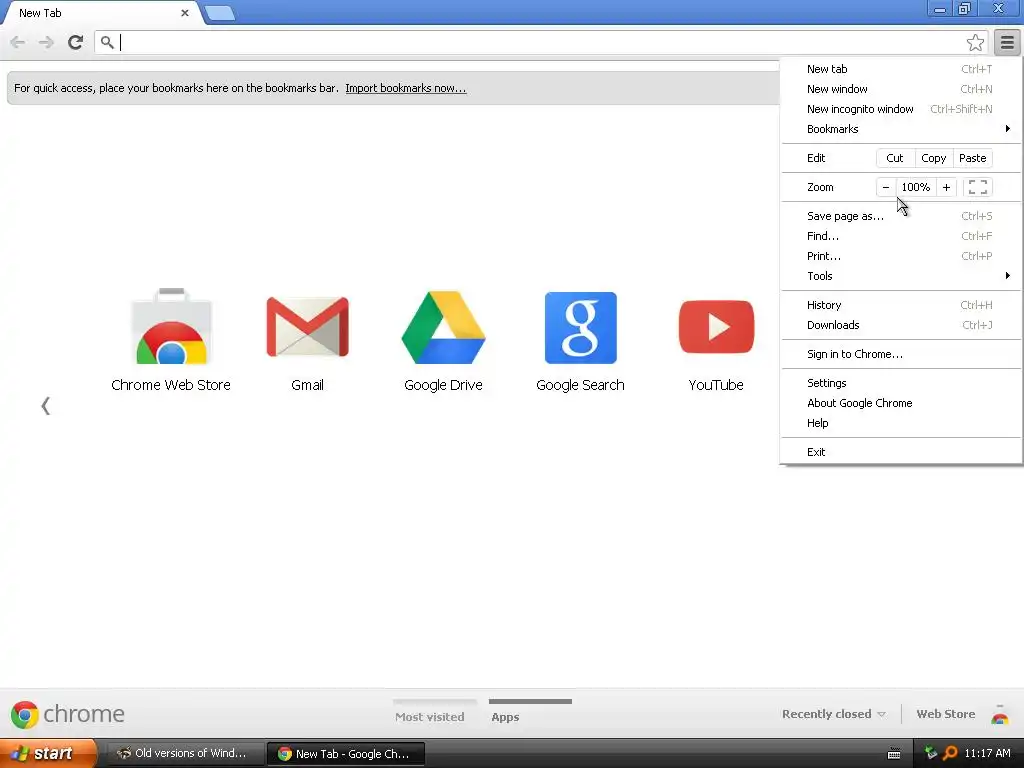This screenshot has width=1024, height=768.
Task: Click the 11:17 AM system clock
Action: click(x=987, y=753)
